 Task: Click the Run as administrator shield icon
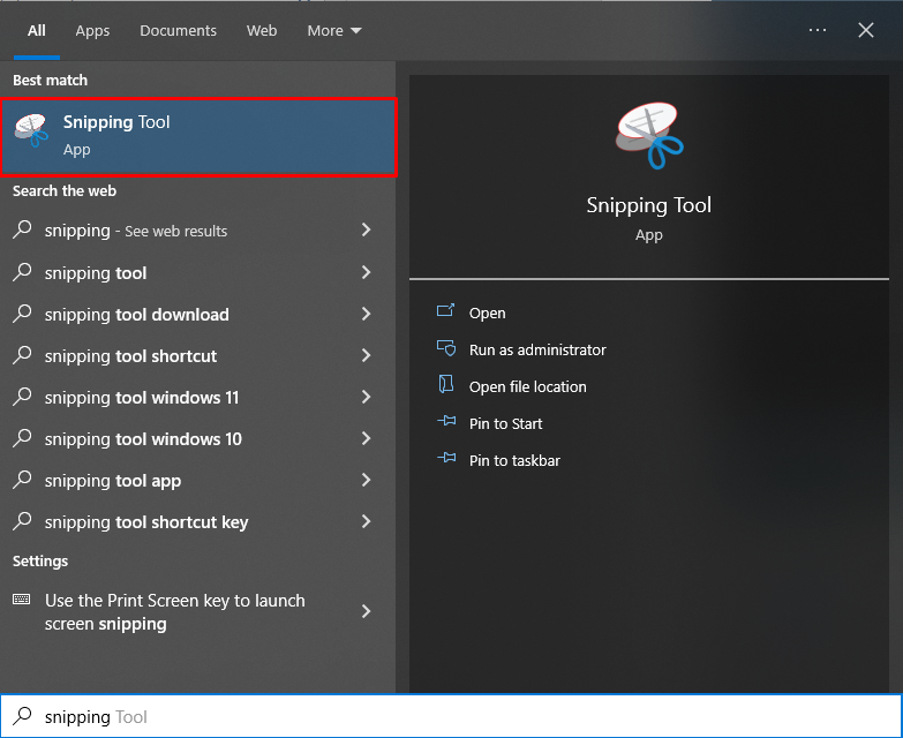tap(446, 348)
